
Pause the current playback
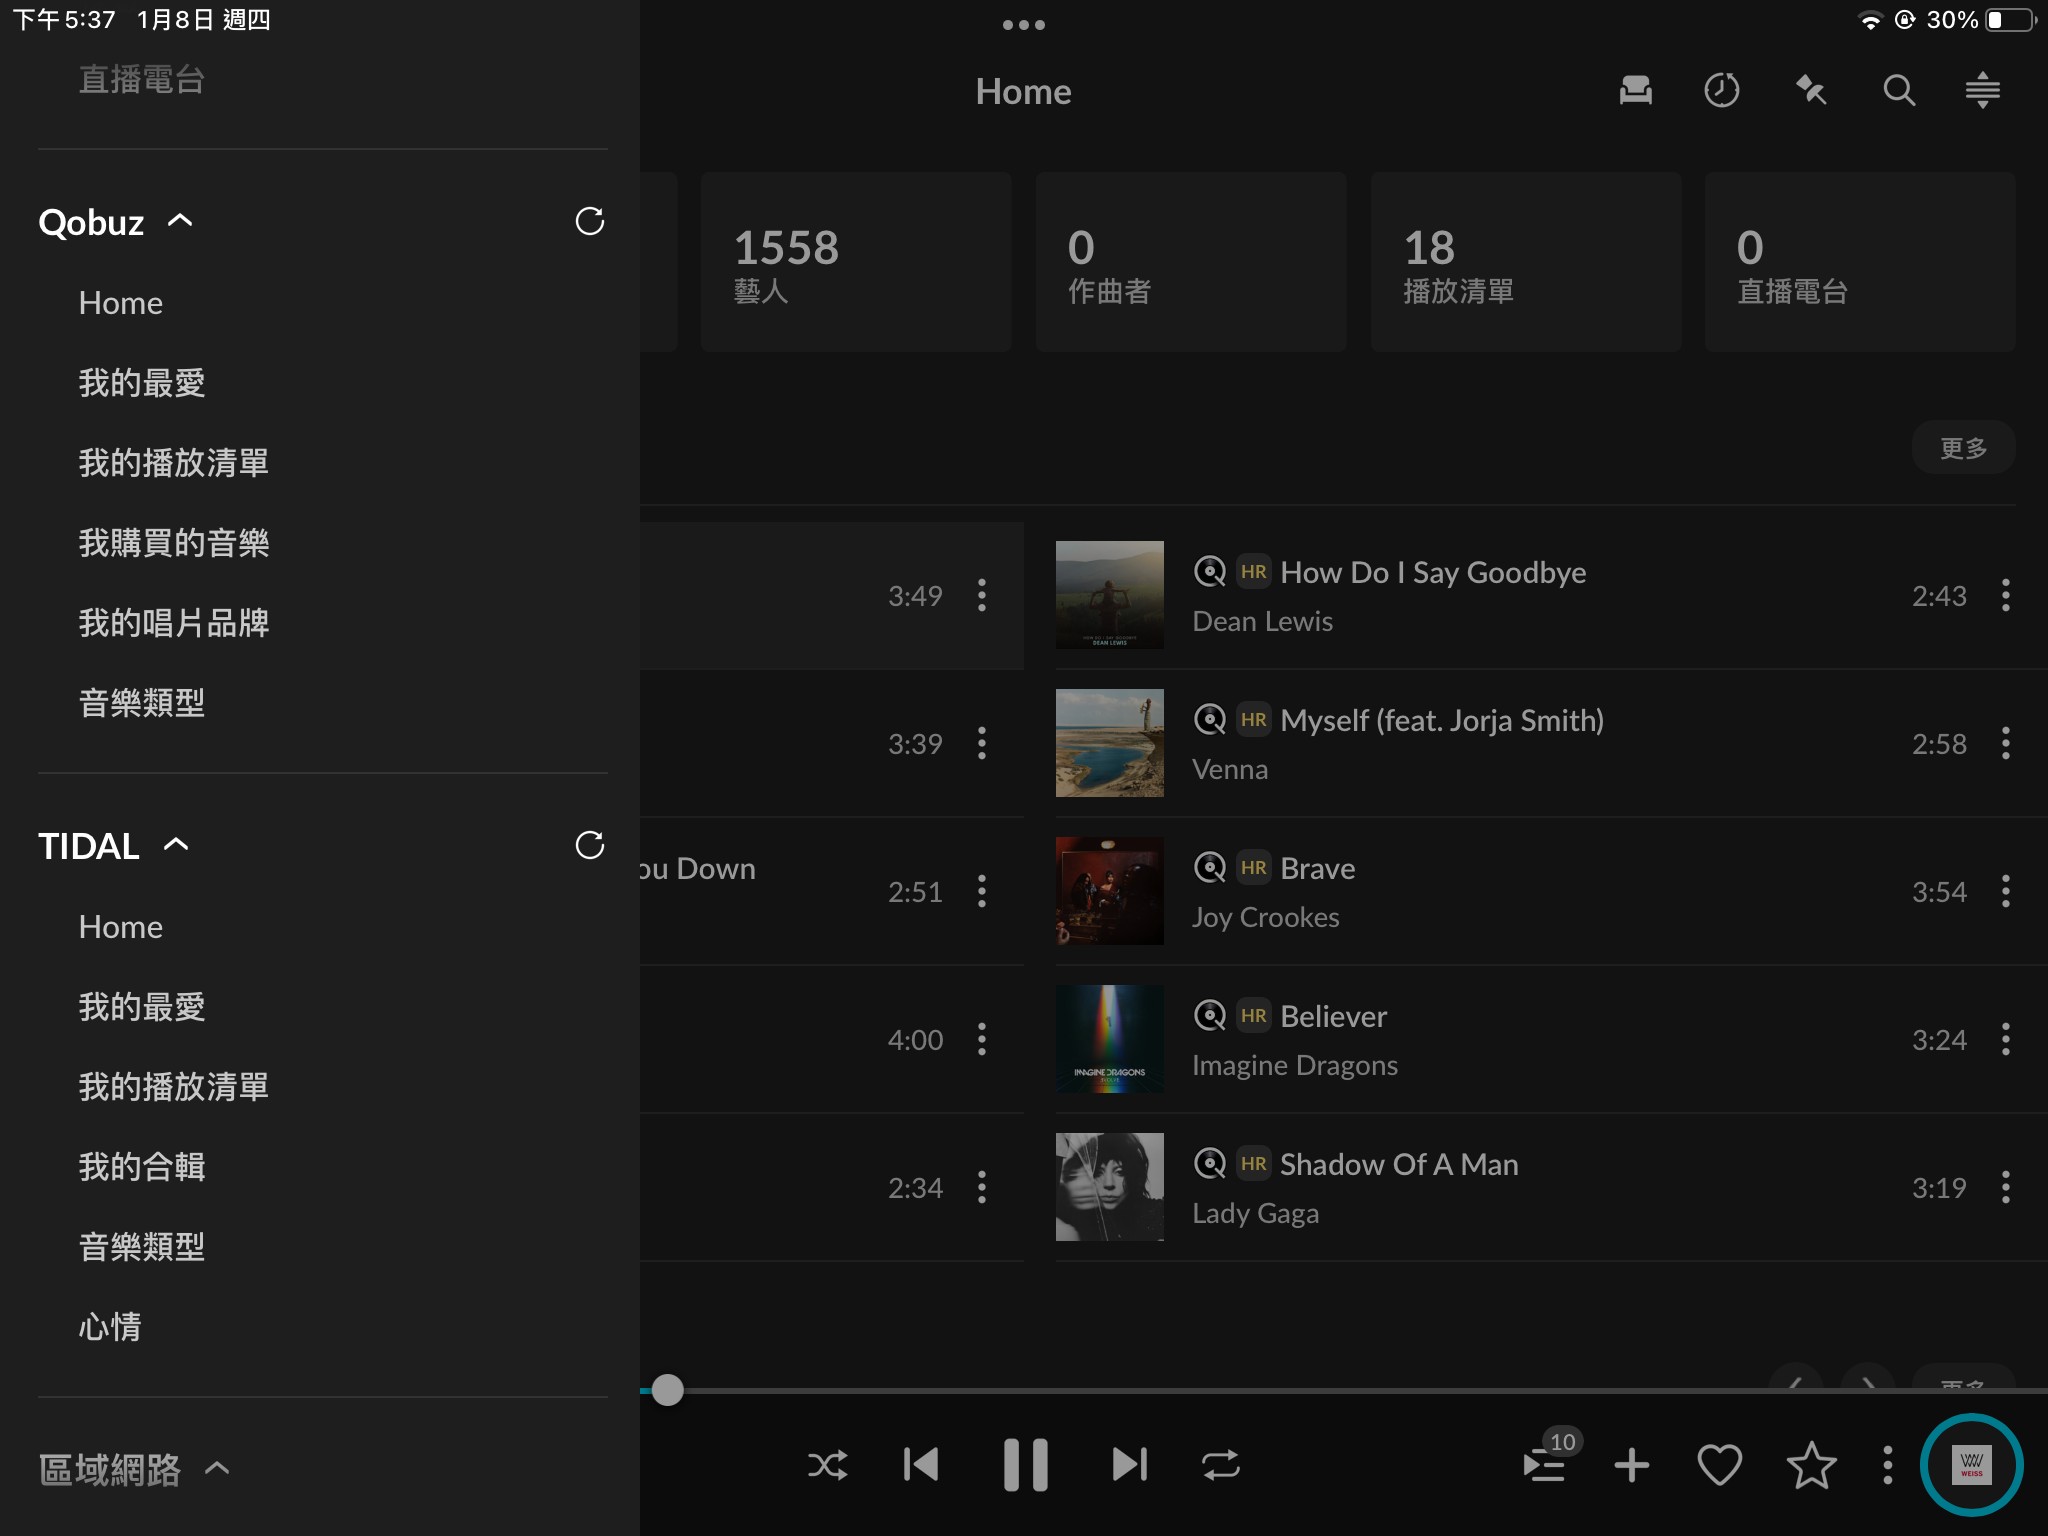(x=1025, y=1465)
